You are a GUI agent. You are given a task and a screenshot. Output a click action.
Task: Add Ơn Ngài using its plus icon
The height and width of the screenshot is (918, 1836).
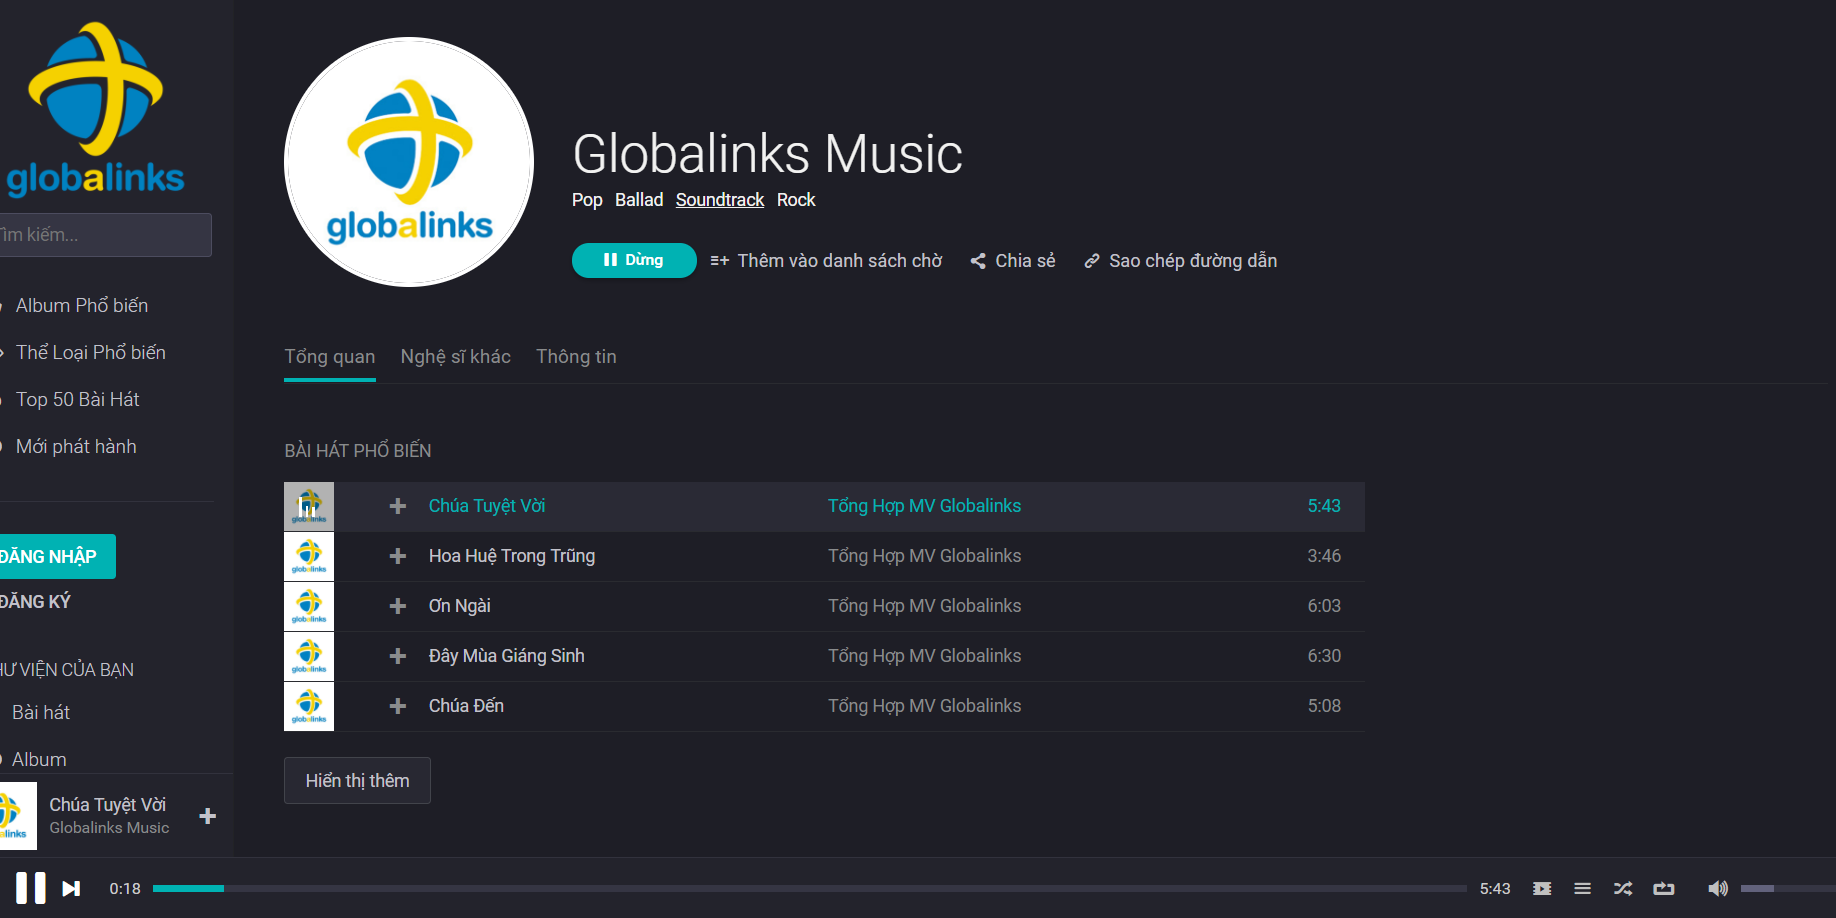click(398, 606)
